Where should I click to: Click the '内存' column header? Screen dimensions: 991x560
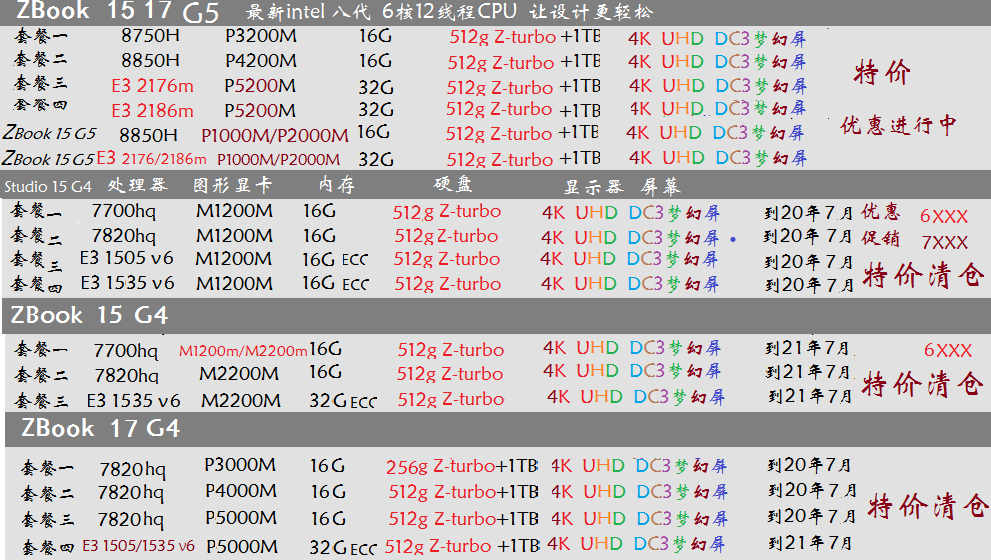(x=337, y=185)
